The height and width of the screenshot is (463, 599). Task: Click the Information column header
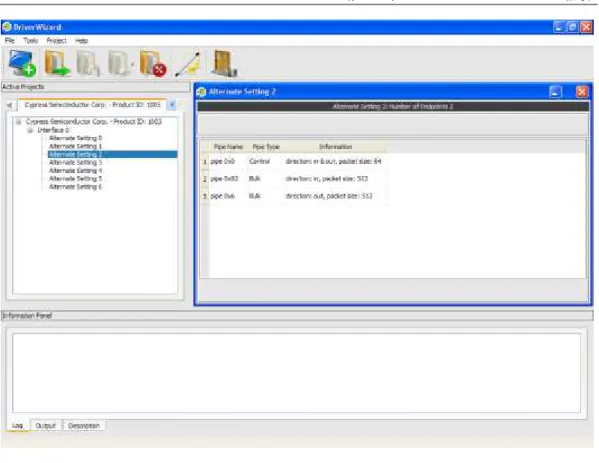(335, 147)
